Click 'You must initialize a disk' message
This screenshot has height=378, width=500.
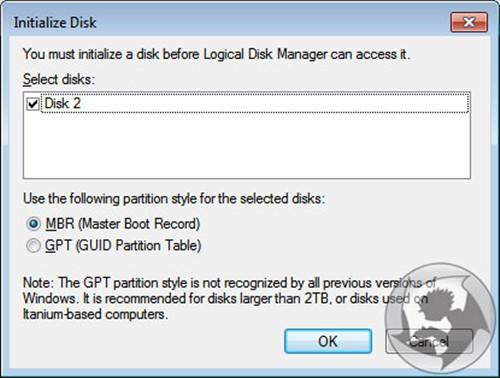click(216, 54)
